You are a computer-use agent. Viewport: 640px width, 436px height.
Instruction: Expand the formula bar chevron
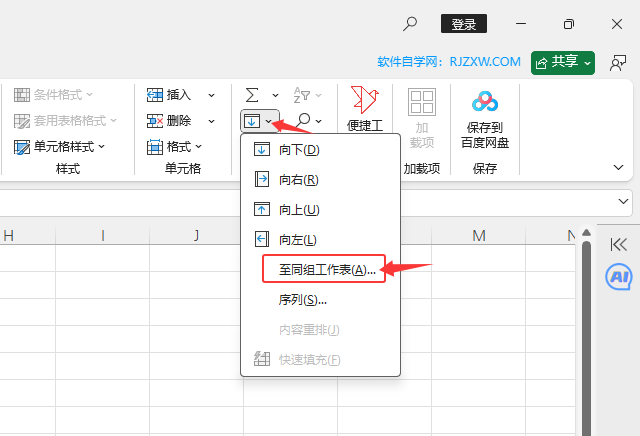(x=623, y=201)
